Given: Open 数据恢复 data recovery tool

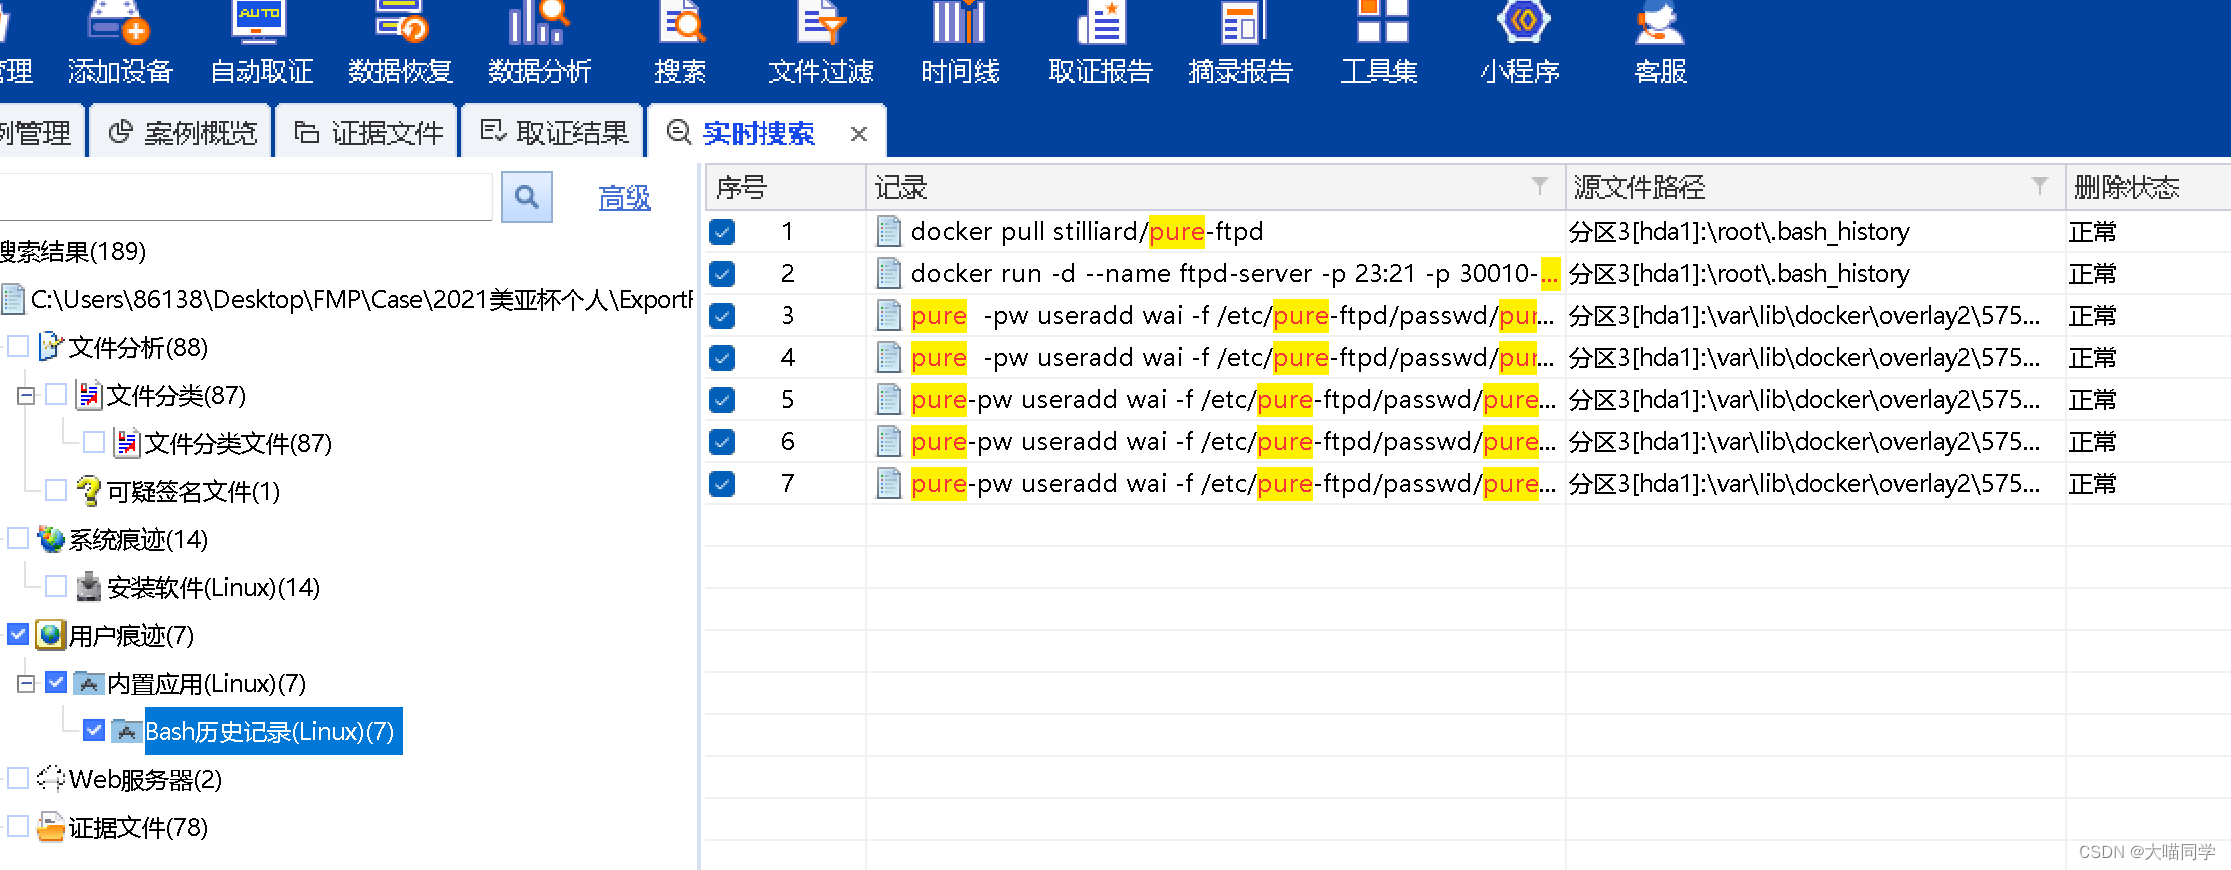Looking at the screenshot, I should 400,42.
